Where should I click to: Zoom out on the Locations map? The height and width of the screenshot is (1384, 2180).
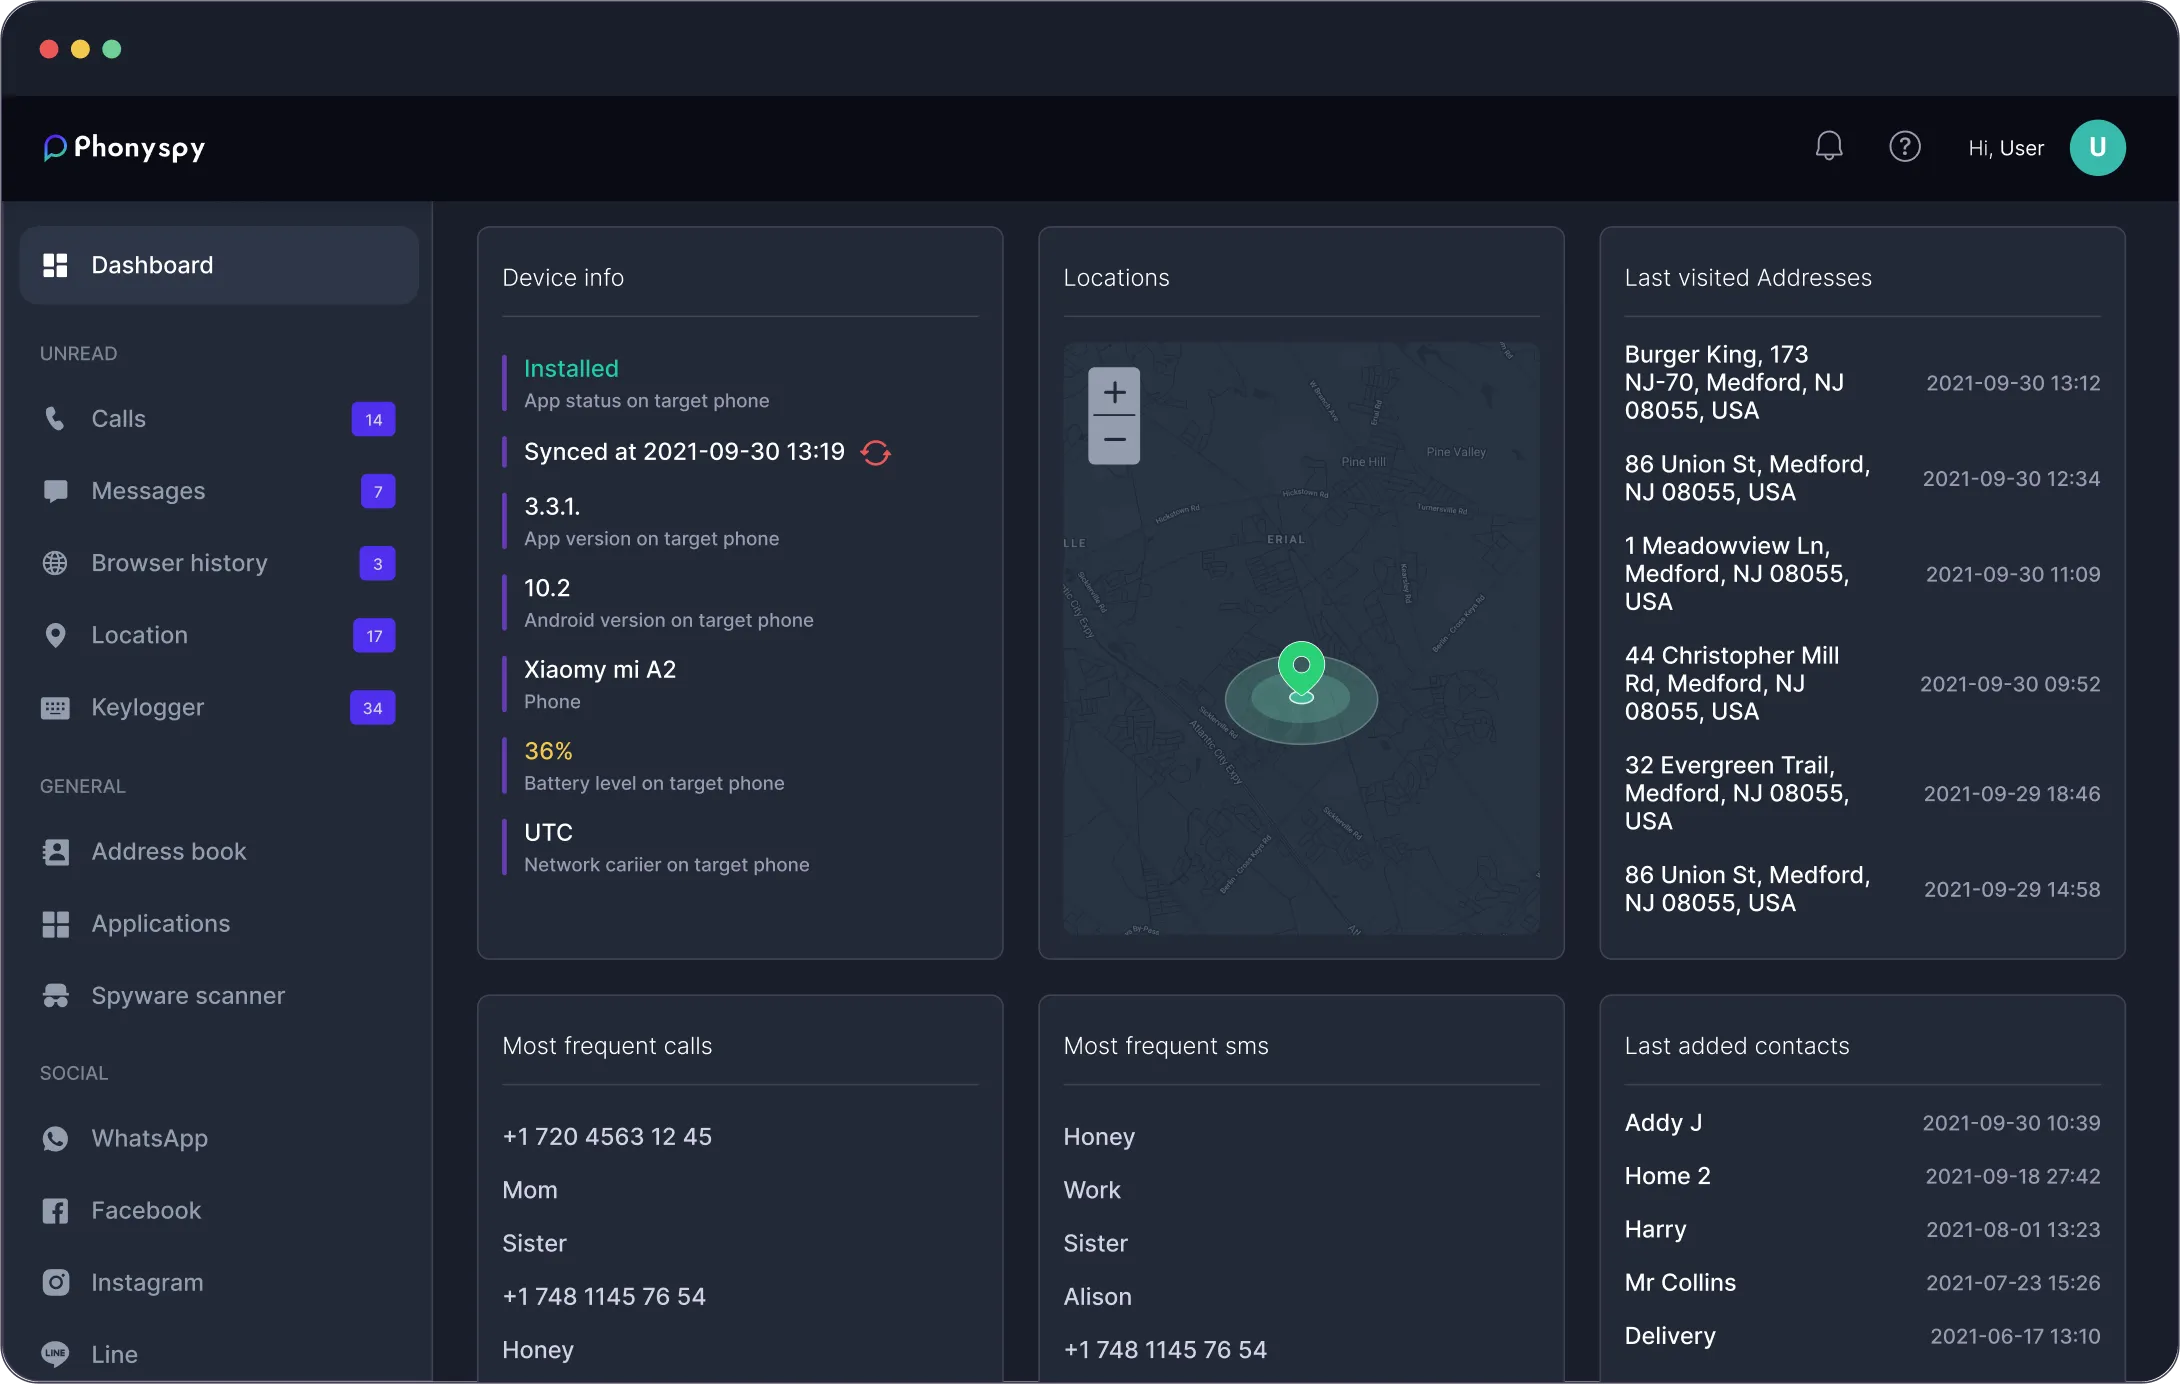[x=1113, y=441]
